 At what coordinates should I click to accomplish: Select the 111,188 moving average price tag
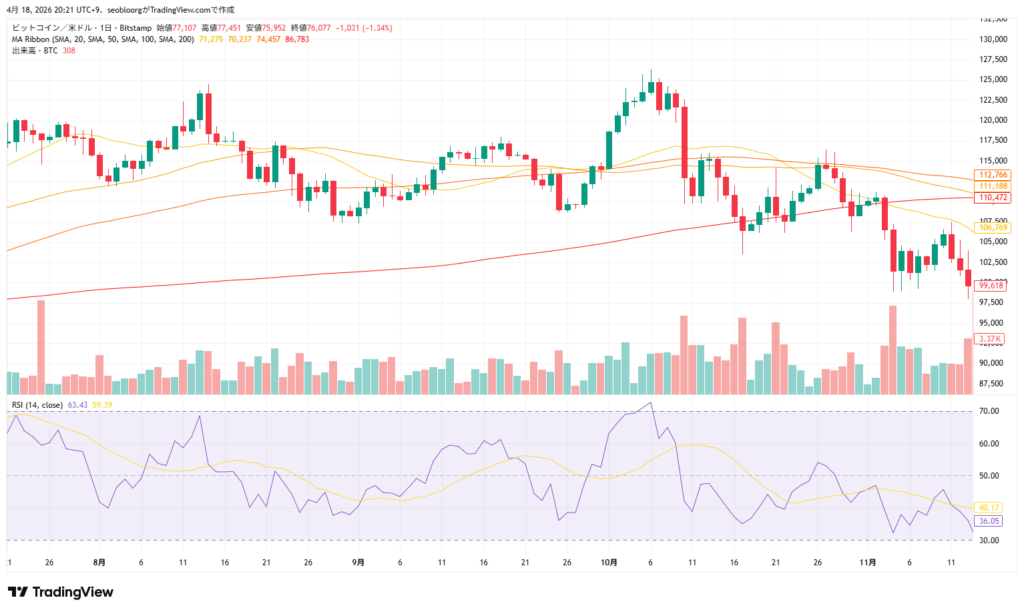point(991,186)
